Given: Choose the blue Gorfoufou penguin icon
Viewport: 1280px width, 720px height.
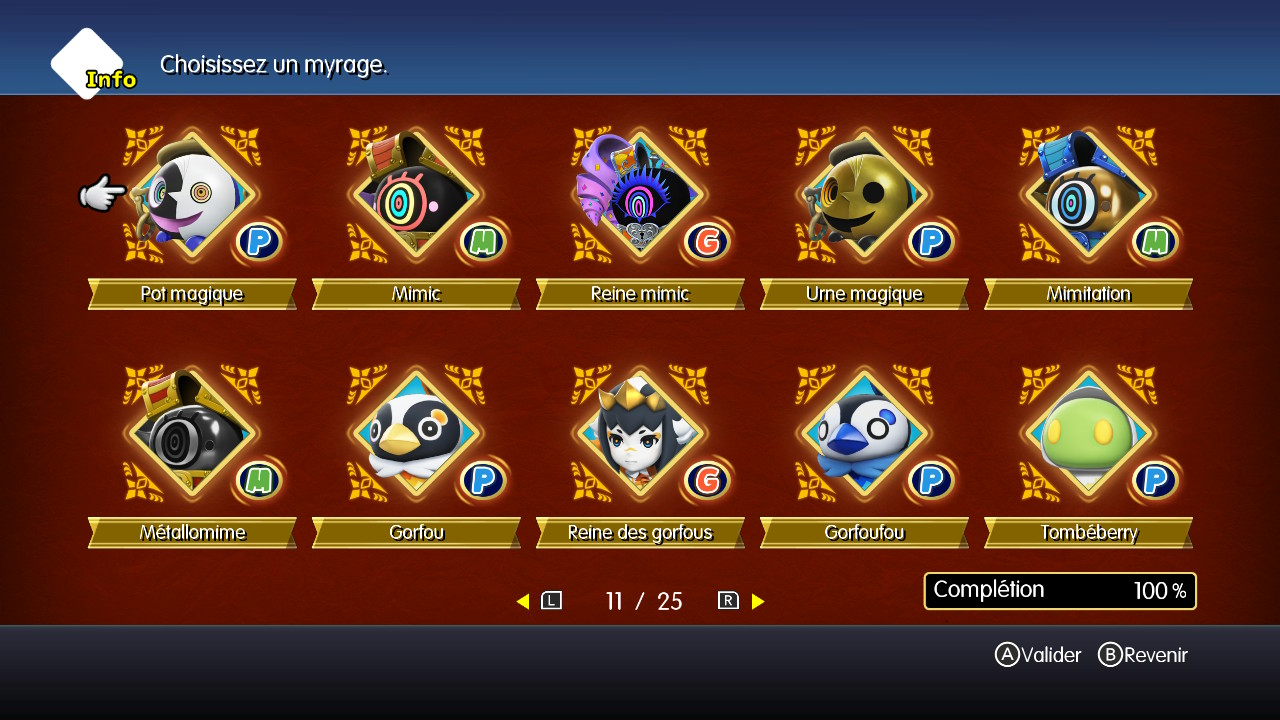Looking at the screenshot, I should coord(864,434).
